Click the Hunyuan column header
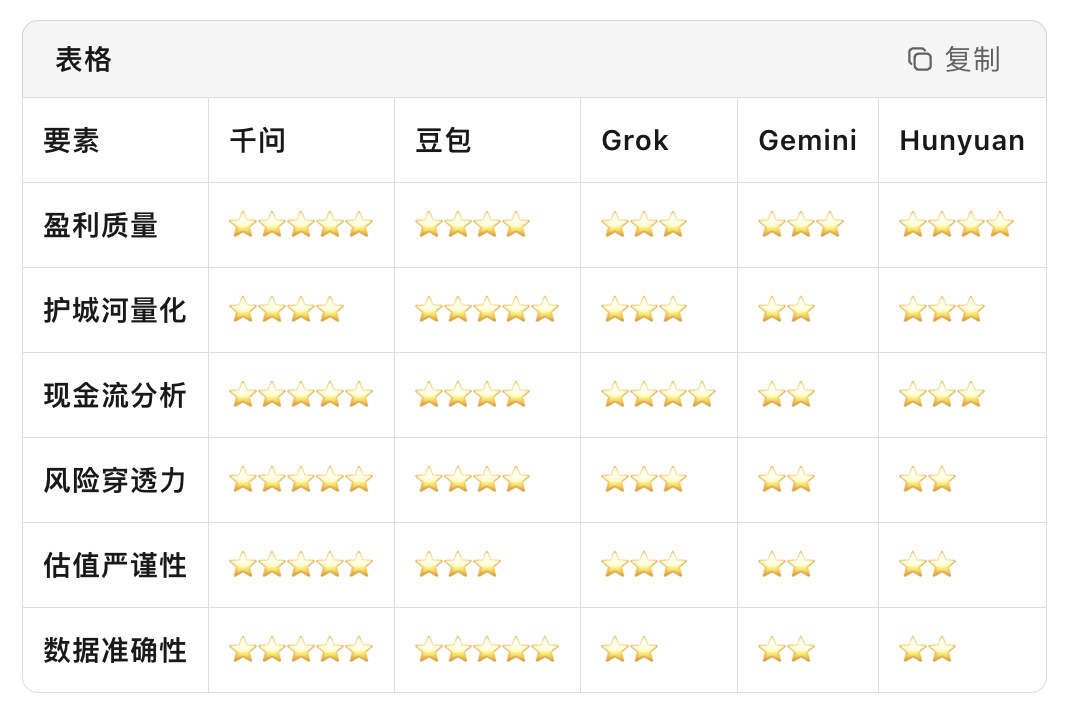Viewport: 1070px width, 714px height. [x=962, y=141]
